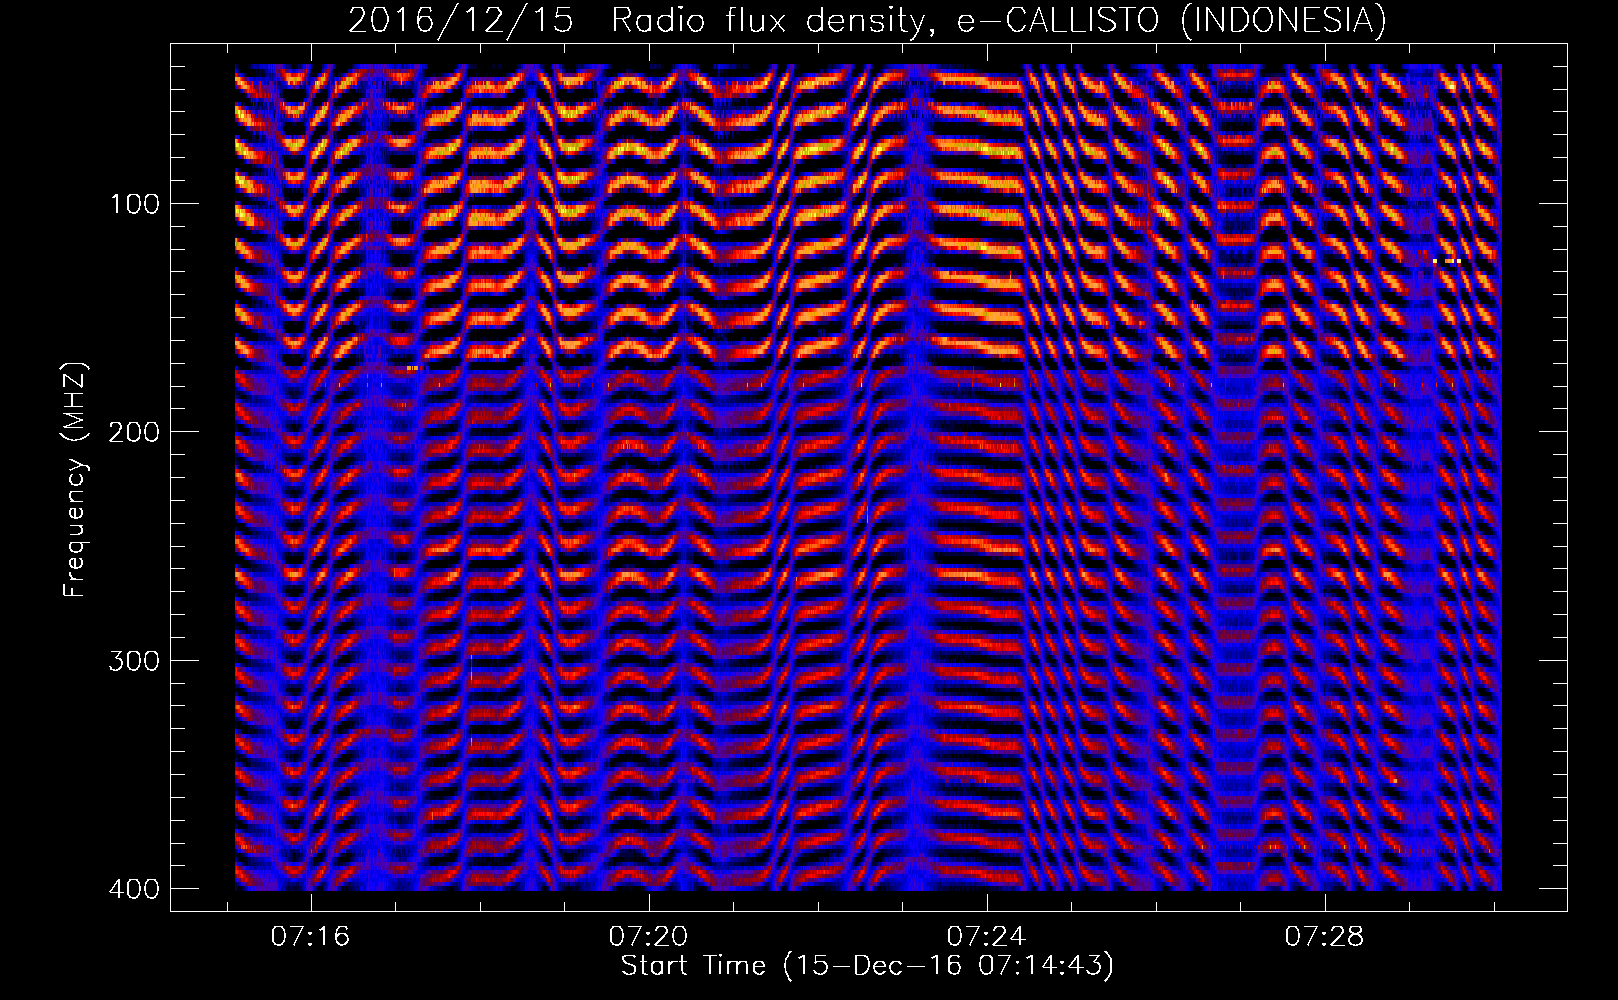The image size is (1618, 1000).
Task: Click the "Frequency (MHZ)" axis label
Action: [75, 480]
